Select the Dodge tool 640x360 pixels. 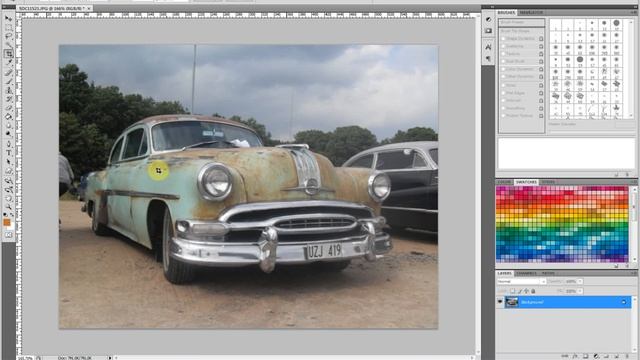[x=8, y=134]
